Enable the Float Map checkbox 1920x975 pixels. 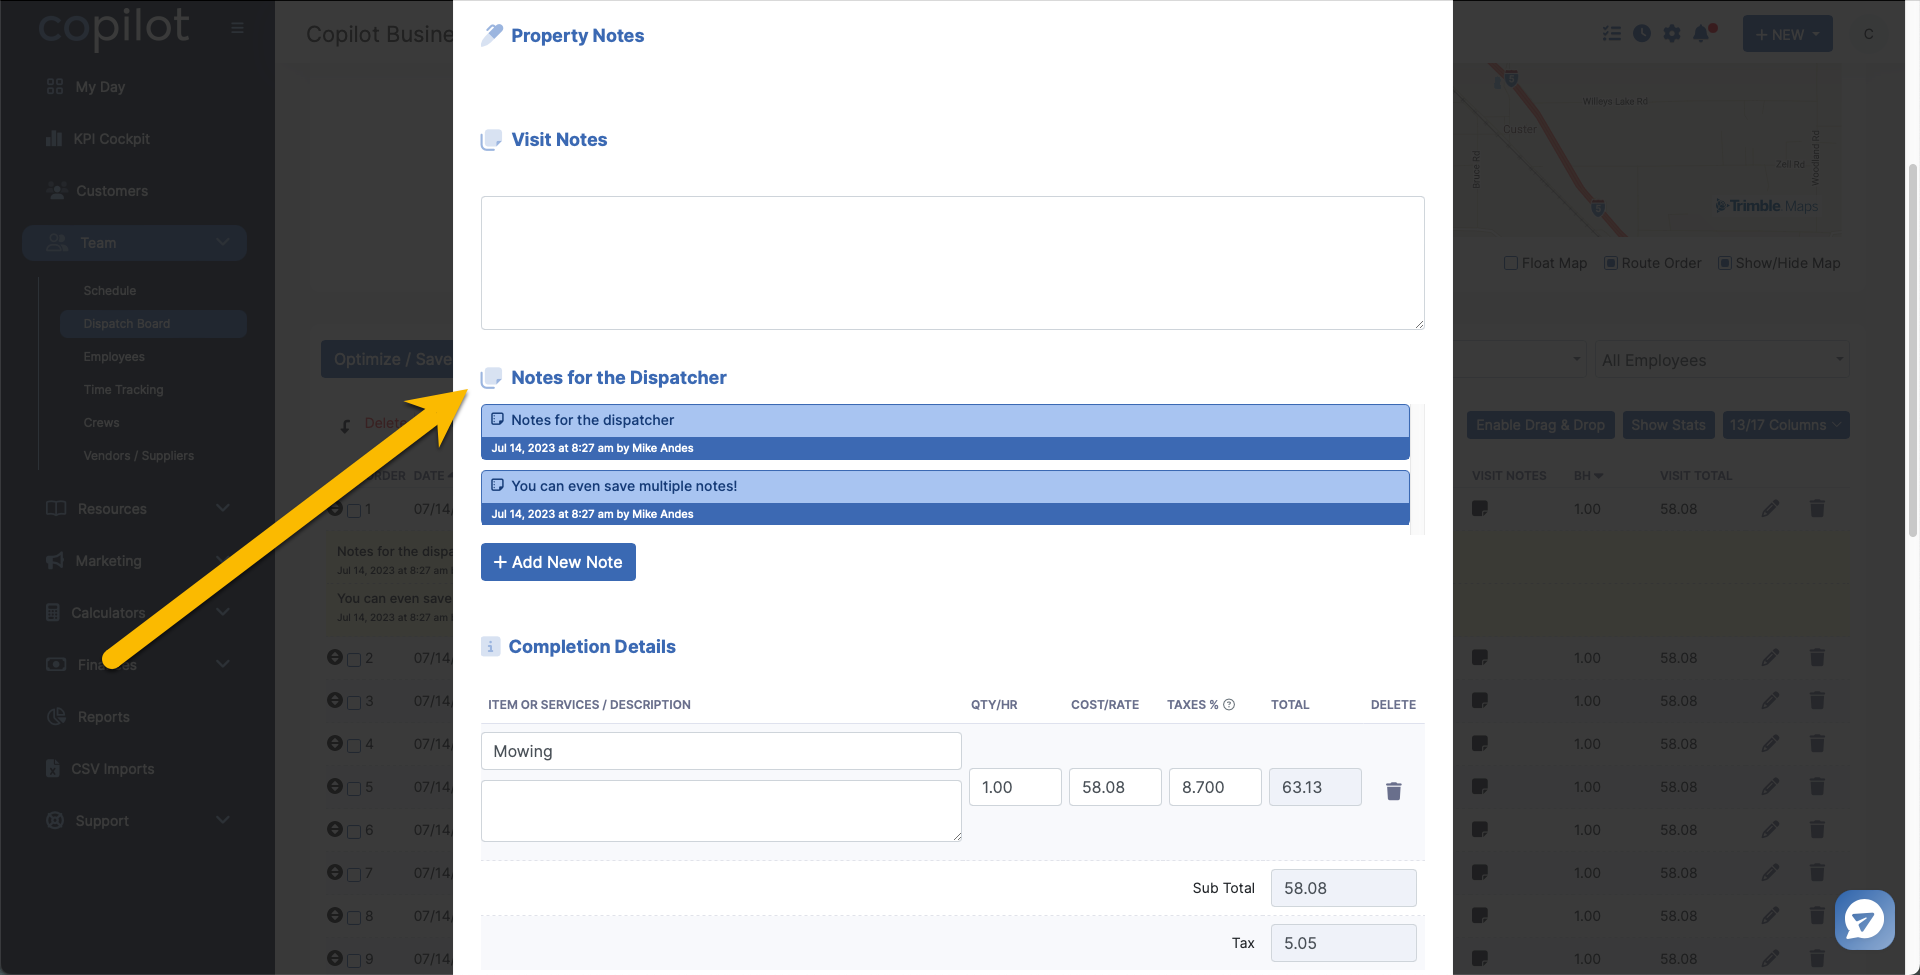(x=1511, y=263)
